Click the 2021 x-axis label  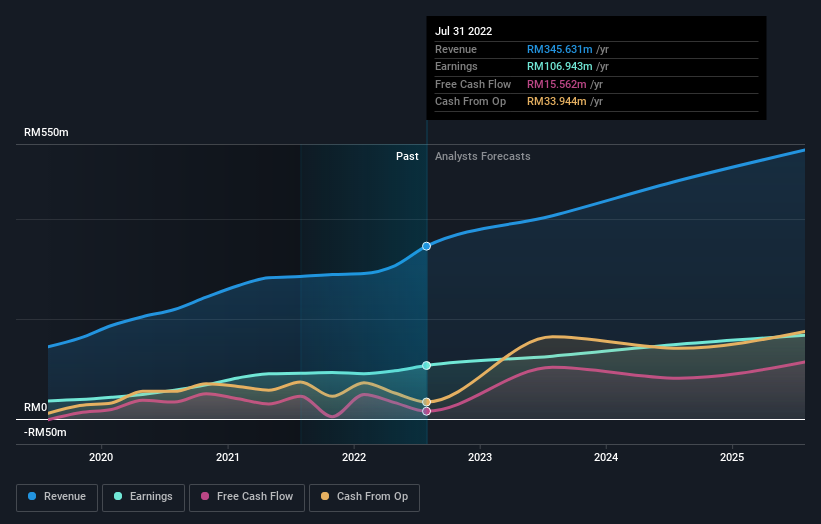point(228,458)
